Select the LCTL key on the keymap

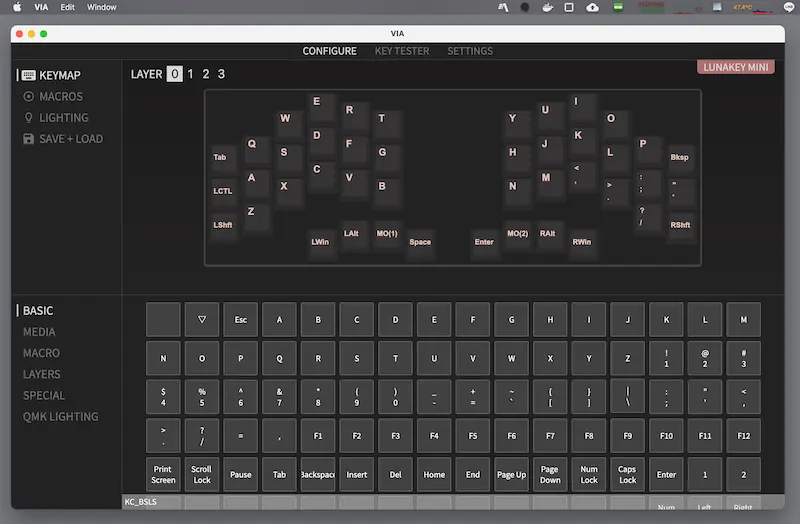click(223, 193)
